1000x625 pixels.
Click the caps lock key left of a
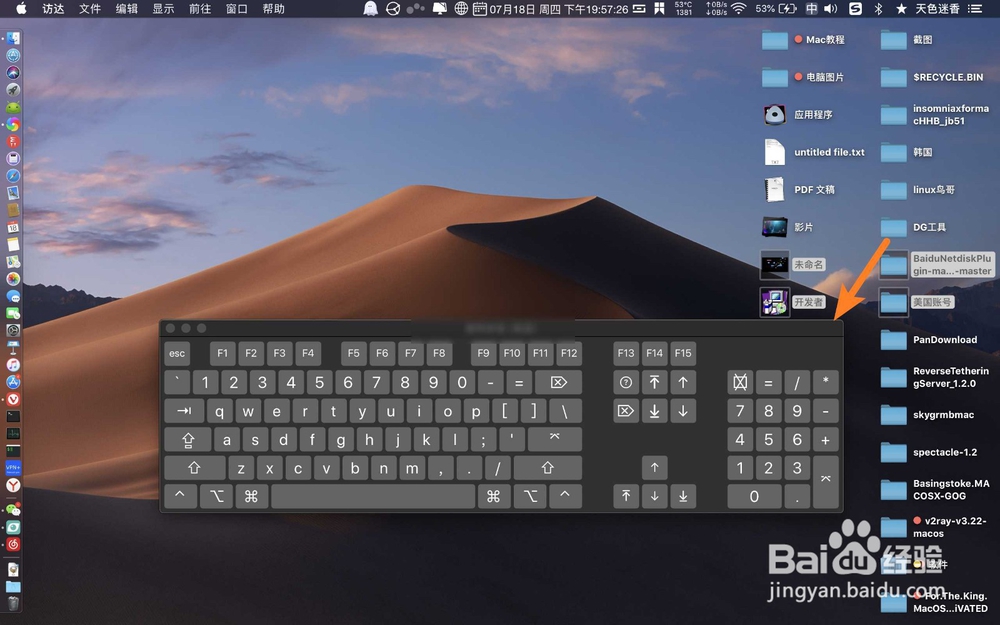[188, 439]
